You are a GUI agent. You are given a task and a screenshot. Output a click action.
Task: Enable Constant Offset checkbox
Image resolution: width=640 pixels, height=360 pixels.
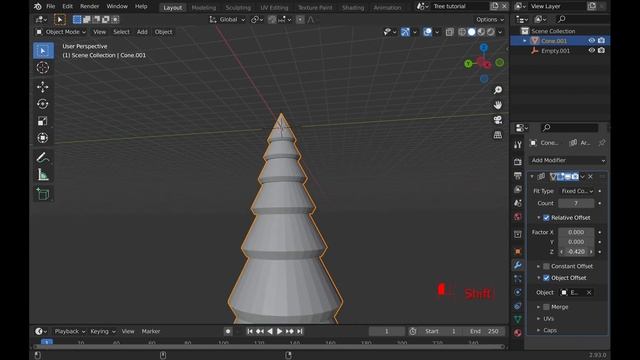click(546, 266)
